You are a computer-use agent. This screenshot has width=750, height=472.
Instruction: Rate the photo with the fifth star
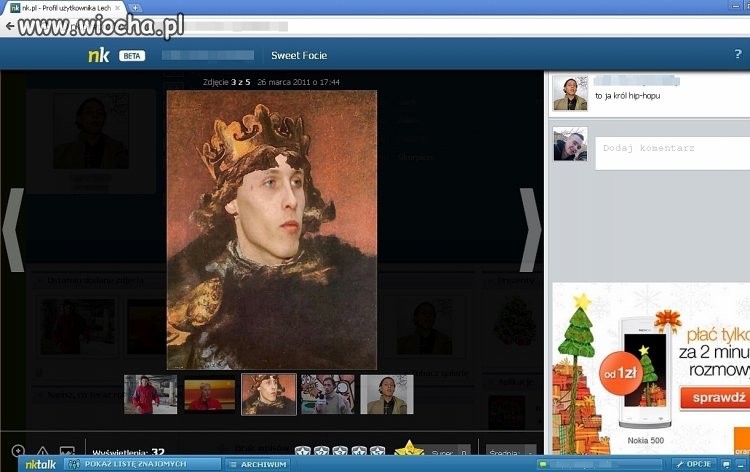(377, 450)
